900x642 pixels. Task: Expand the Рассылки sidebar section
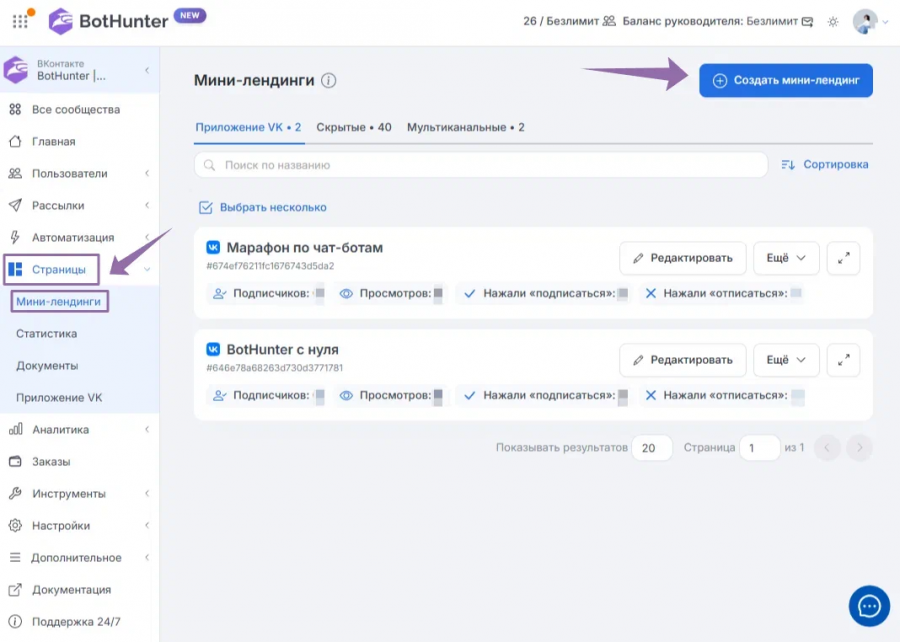79,205
